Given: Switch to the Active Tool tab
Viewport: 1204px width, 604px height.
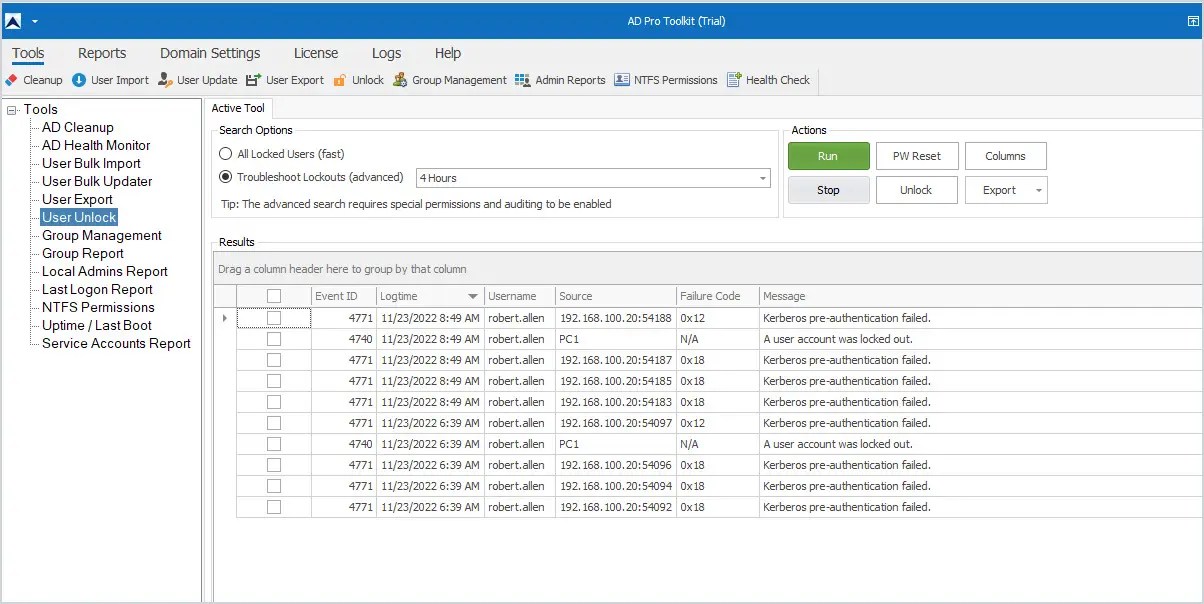Looking at the screenshot, I should pyautogui.click(x=238, y=108).
